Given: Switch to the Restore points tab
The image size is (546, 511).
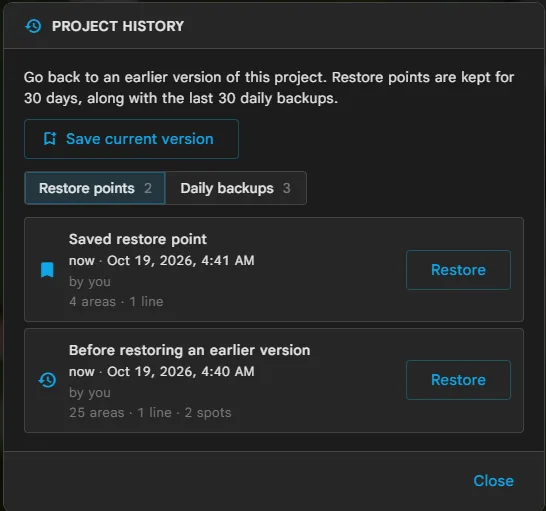Looking at the screenshot, I should [95, 188].
